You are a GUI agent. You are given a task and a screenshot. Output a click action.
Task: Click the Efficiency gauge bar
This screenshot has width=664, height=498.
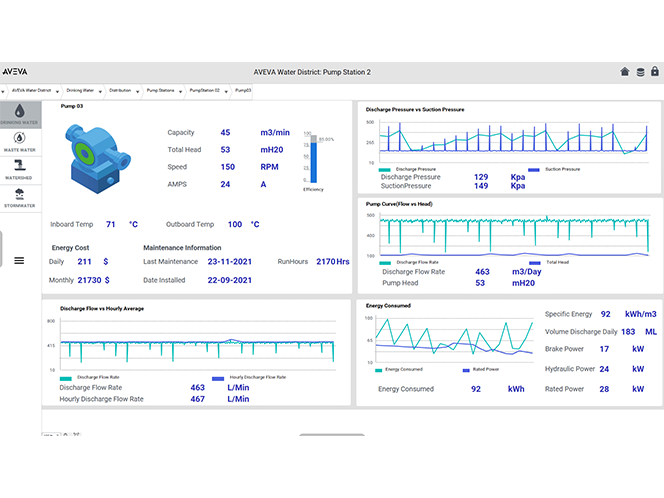(311, 160)
